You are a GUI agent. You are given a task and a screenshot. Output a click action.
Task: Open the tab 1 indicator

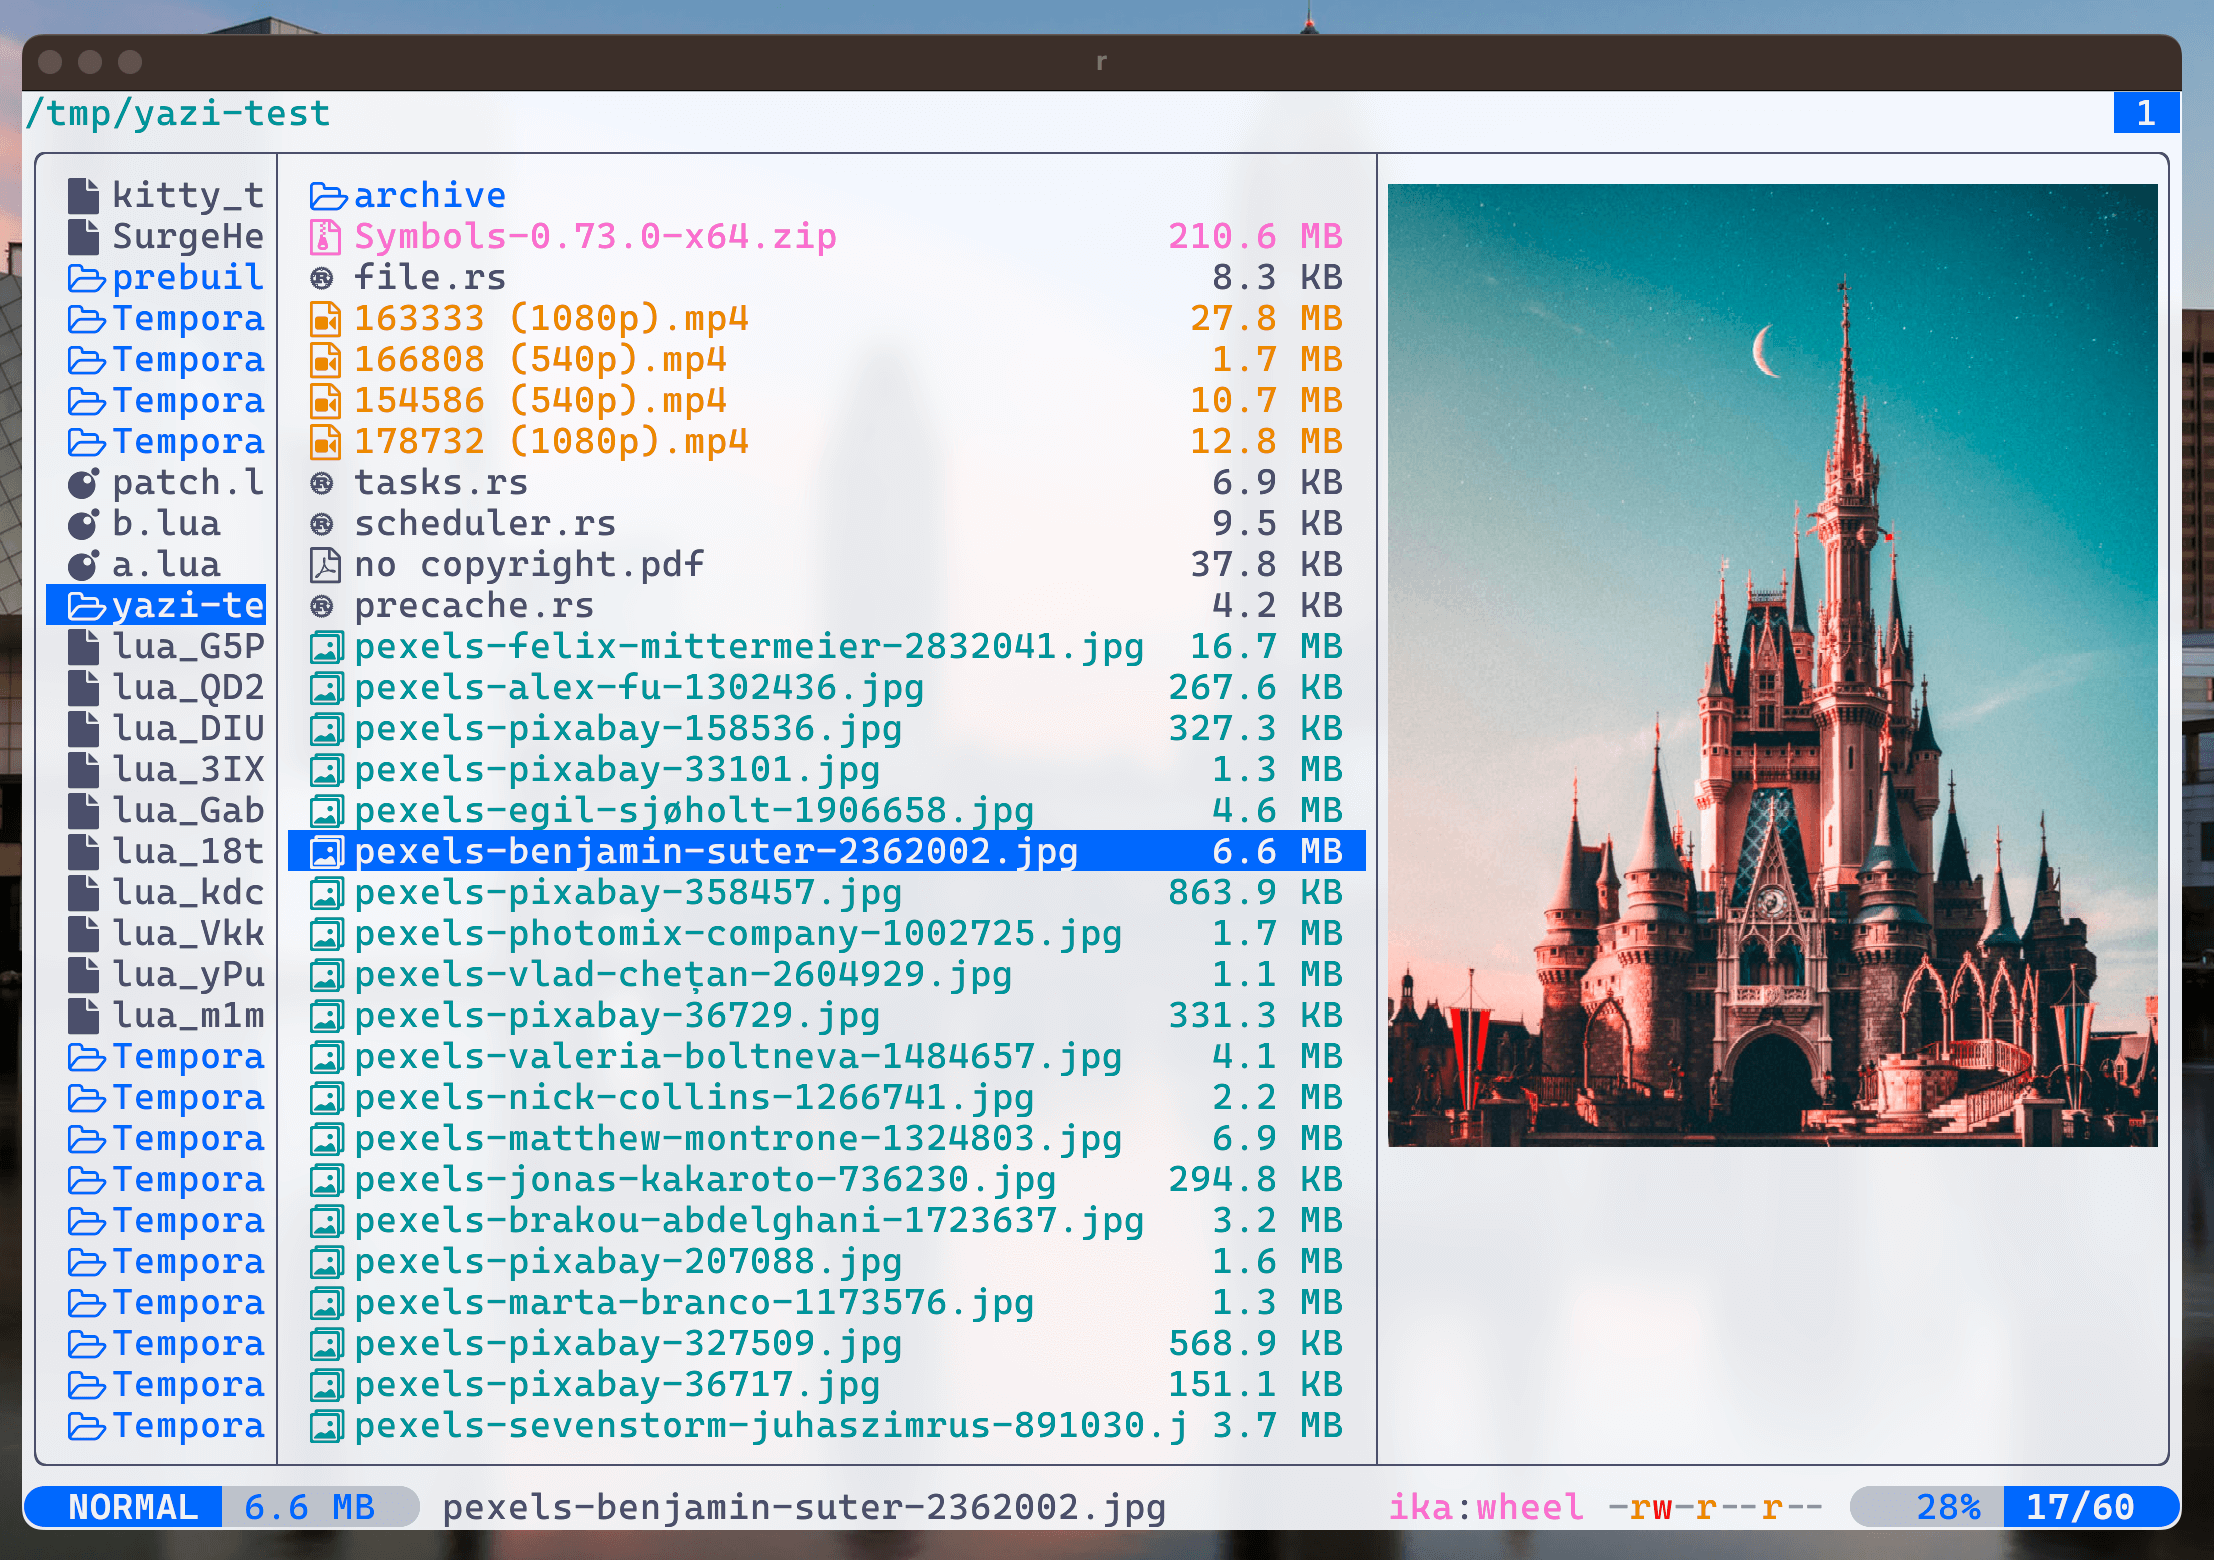point(2145,113)
